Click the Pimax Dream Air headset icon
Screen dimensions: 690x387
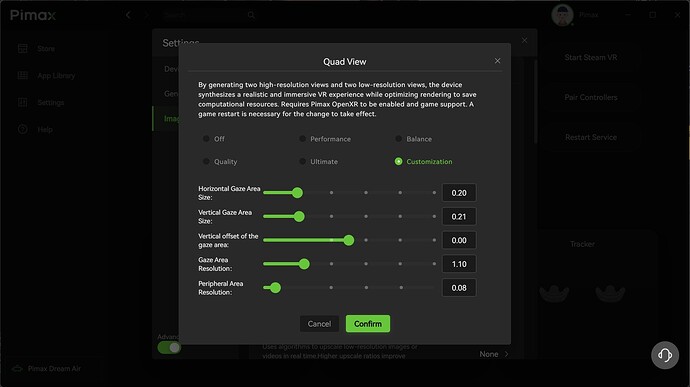(17, 369)
